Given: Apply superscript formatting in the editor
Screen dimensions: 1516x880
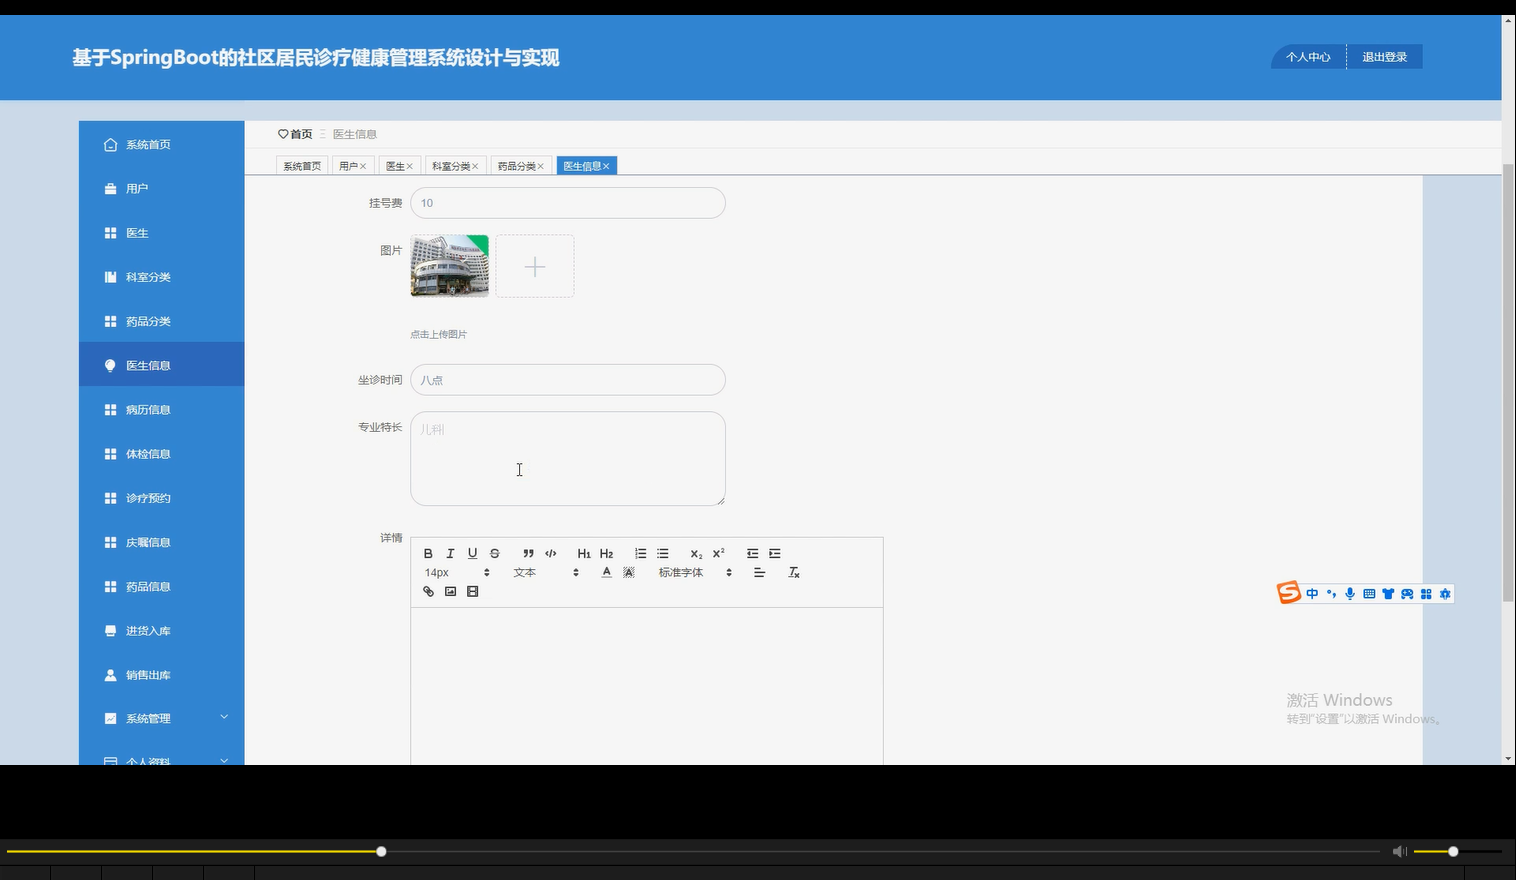Looking at the screenshot, I should click(x=718, y=553).
